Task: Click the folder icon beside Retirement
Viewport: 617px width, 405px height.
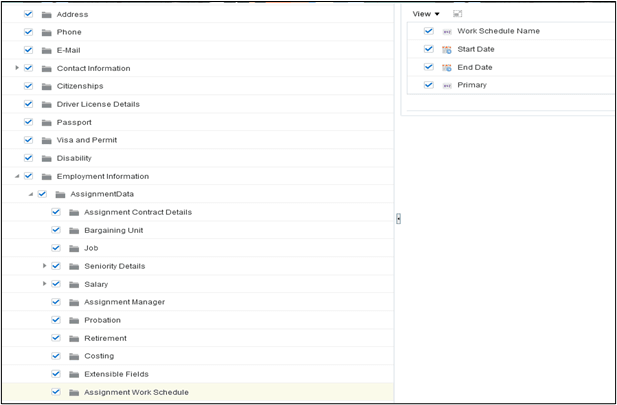Action: coord(74,338)
